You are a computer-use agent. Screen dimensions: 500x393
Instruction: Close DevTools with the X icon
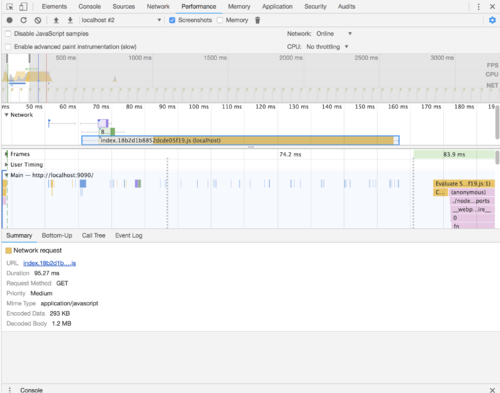[492, 7]
